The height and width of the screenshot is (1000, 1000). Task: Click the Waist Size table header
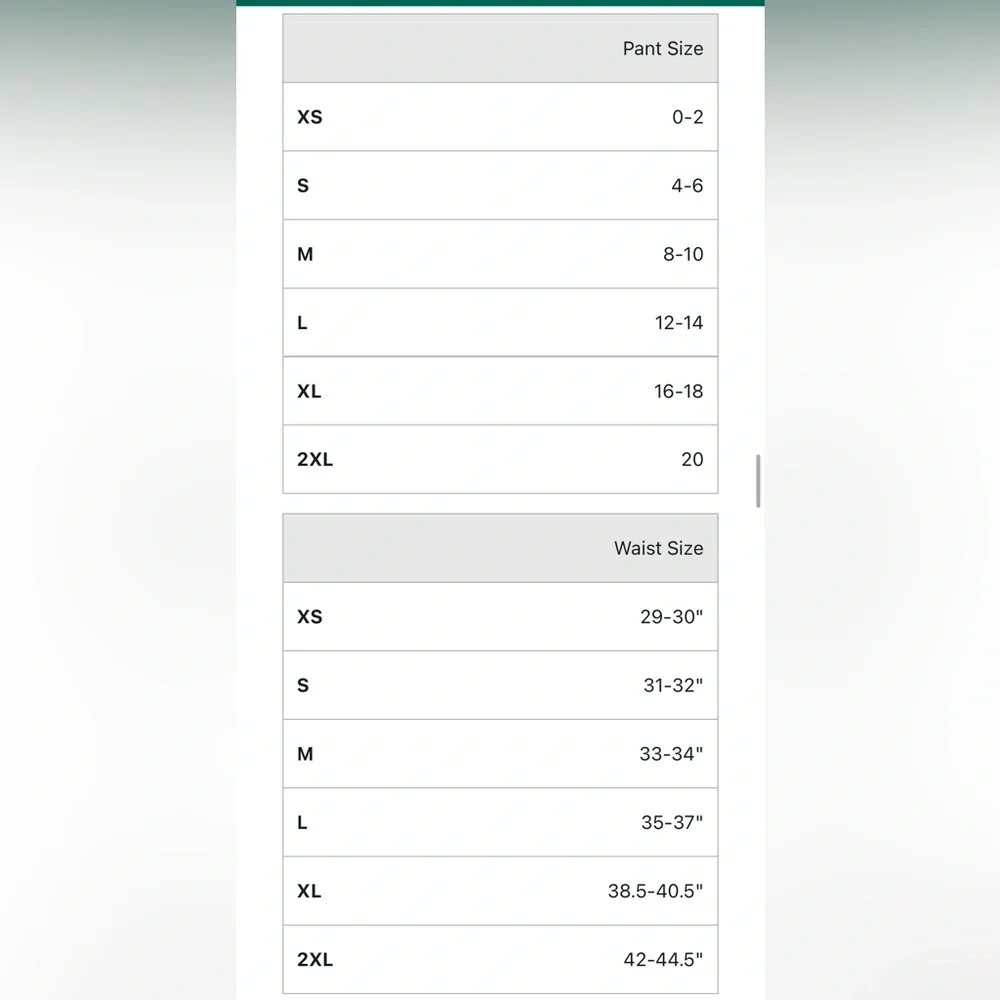[658, 548]
